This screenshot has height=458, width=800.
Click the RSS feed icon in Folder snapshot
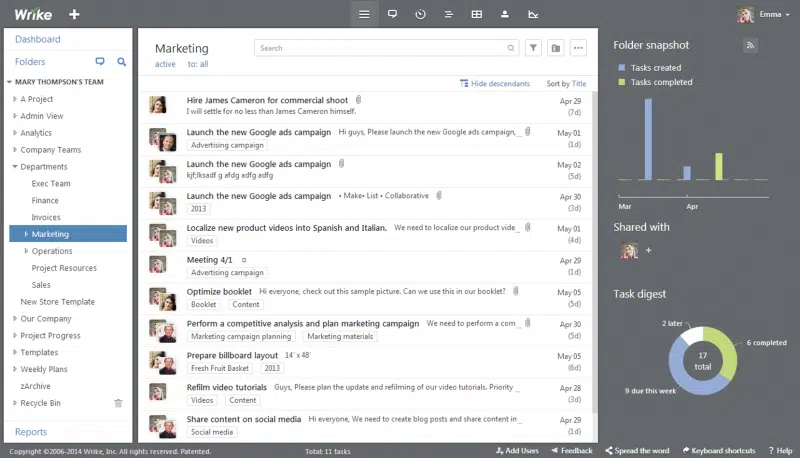point(750,45)
